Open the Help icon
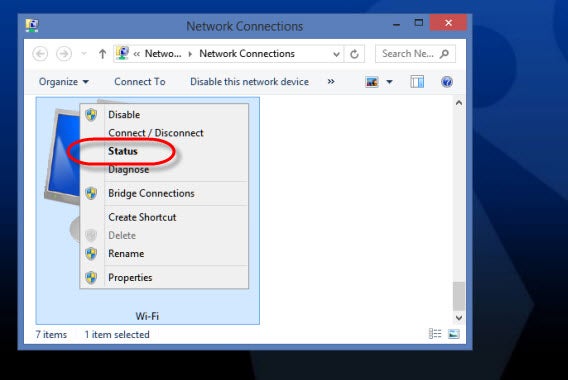568x380 pixels. click(447, 82)
